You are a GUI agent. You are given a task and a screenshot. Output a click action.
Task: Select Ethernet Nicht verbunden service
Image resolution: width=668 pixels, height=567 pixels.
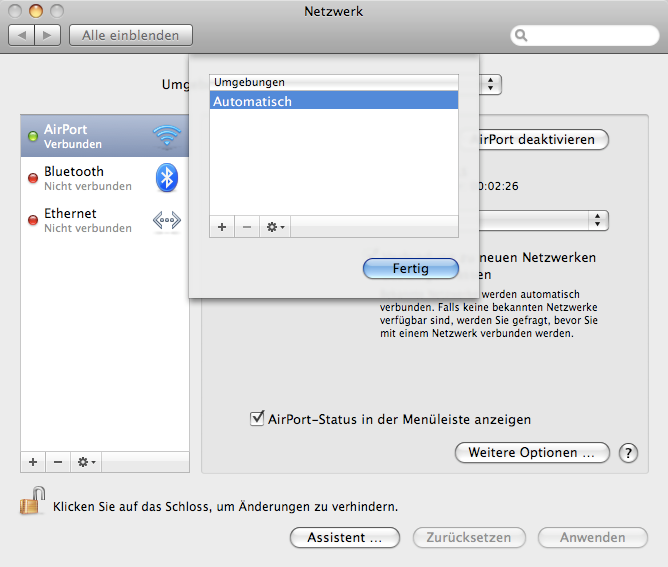tap(105, 220)
